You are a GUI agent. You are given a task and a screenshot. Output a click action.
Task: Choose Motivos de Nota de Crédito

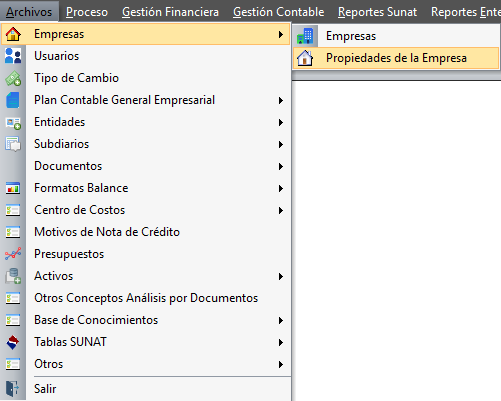[x=107, y=232]
